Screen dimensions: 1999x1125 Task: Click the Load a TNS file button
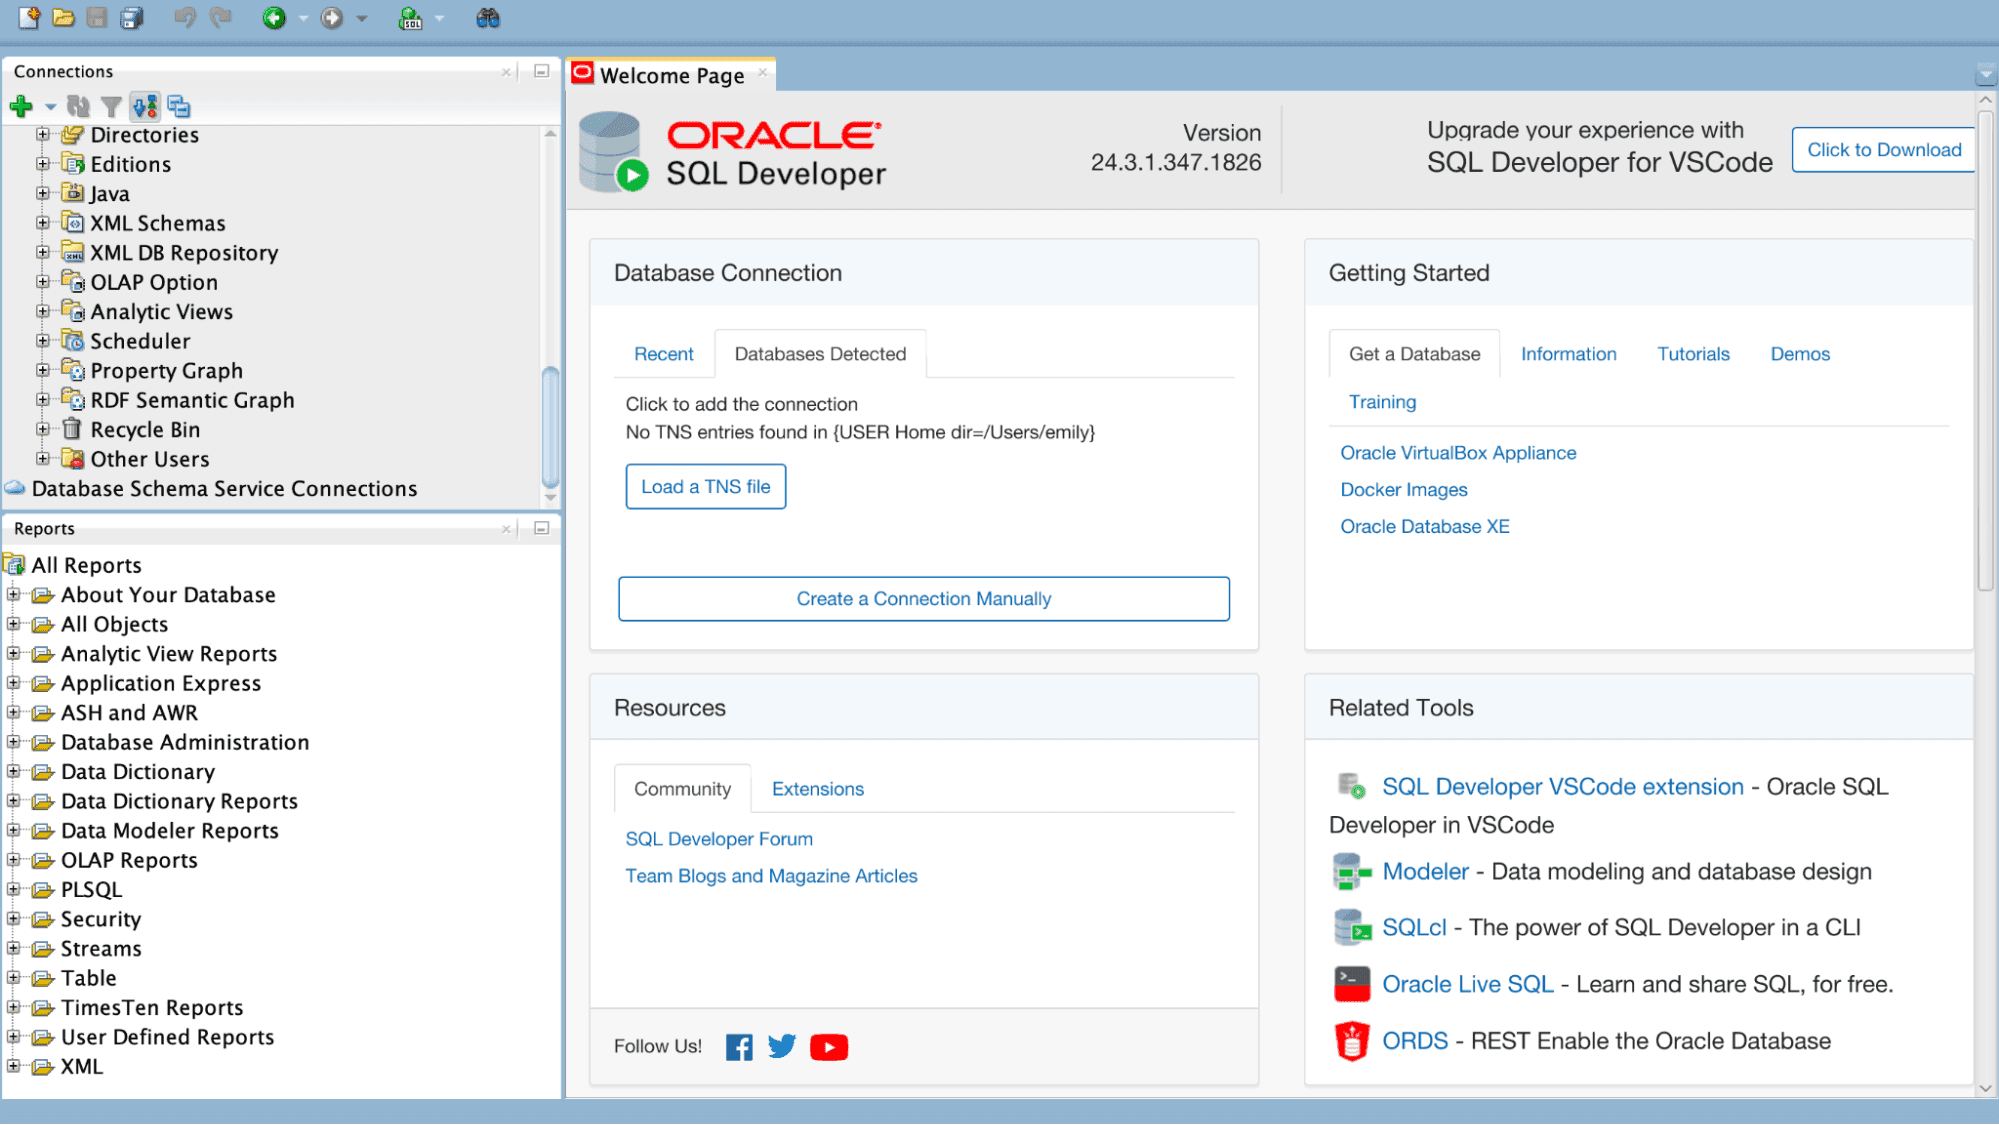pyautogui.click(x=705, y=487)
